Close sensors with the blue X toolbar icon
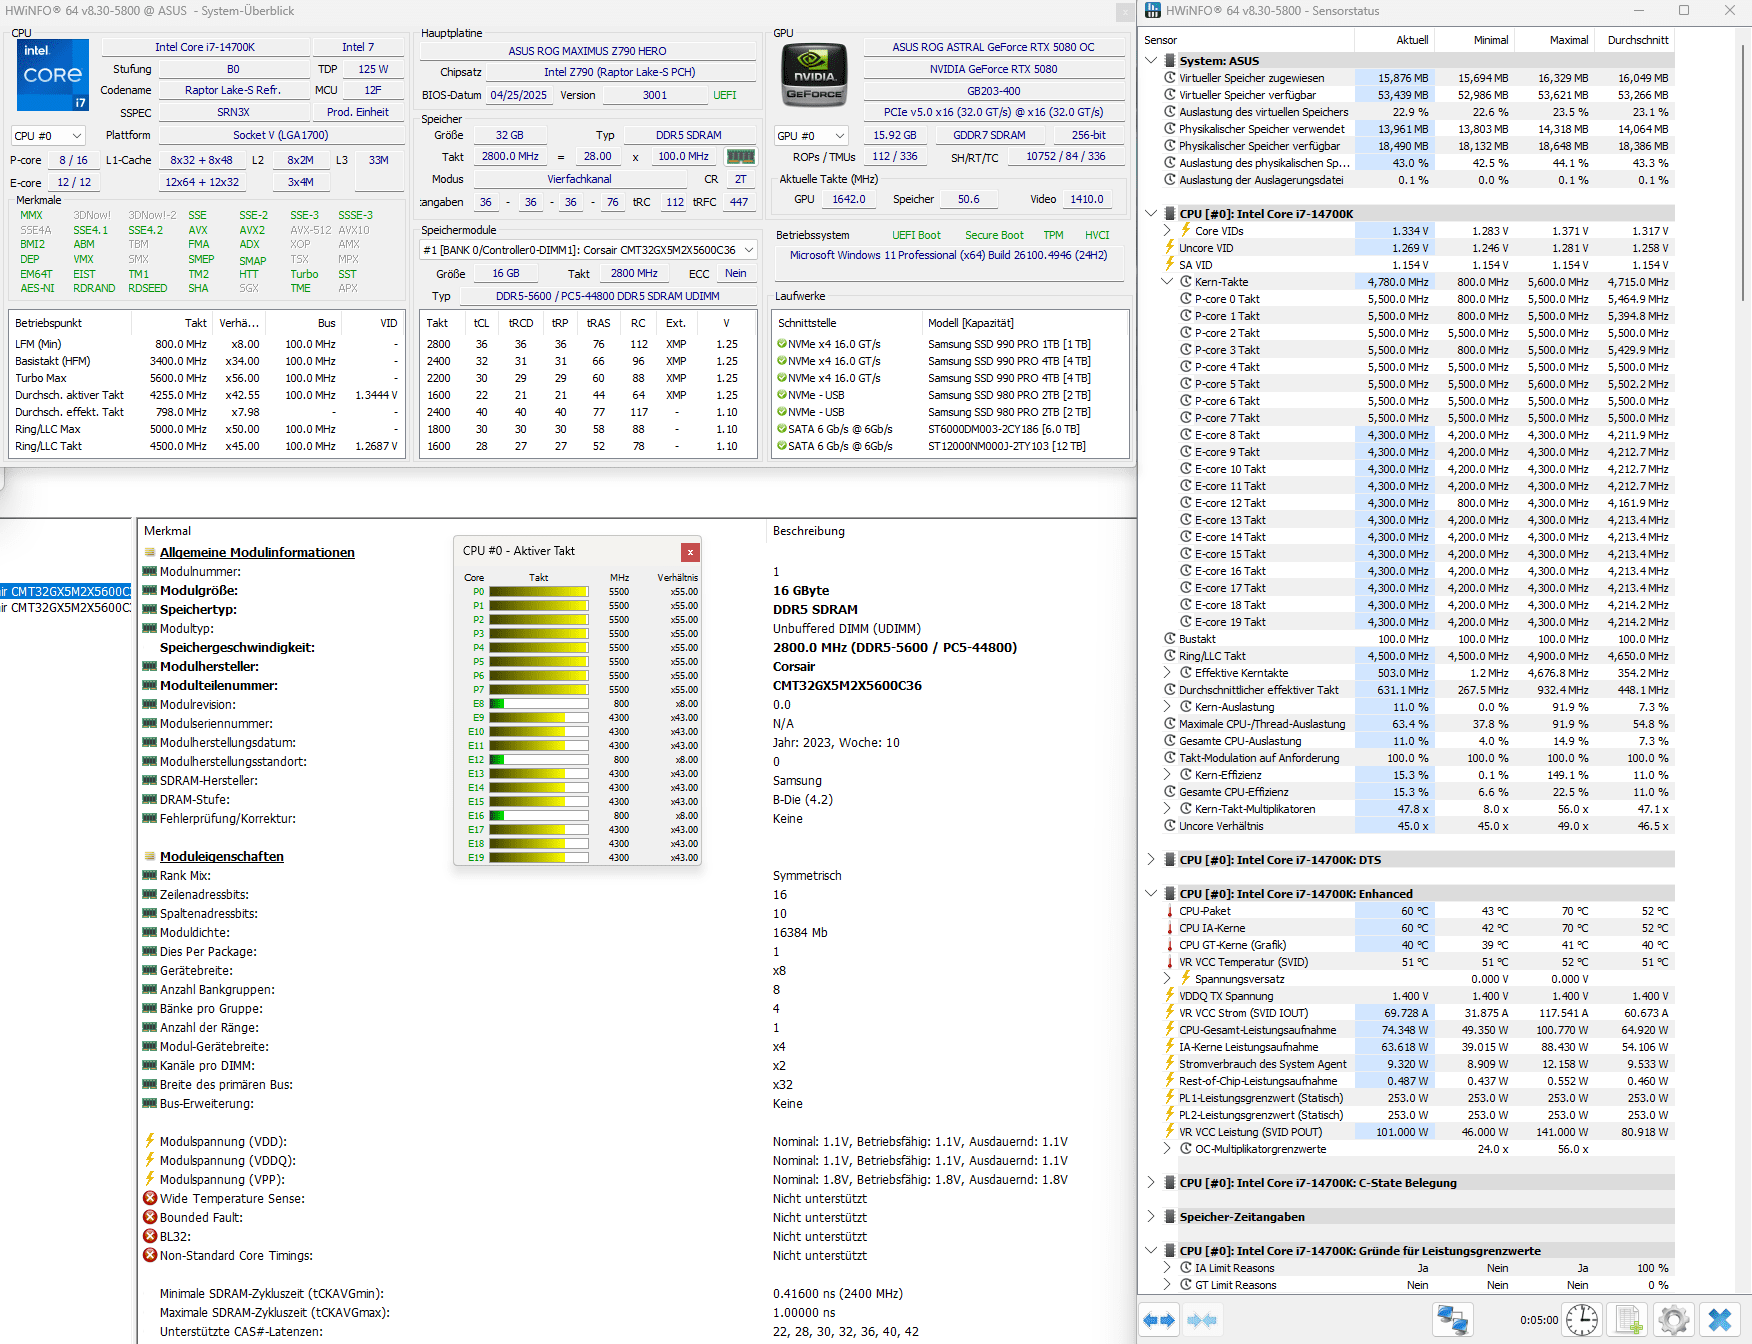Image resolution: width=1752 pixels, height=1344 pixels. (x=1720, y=1320)
